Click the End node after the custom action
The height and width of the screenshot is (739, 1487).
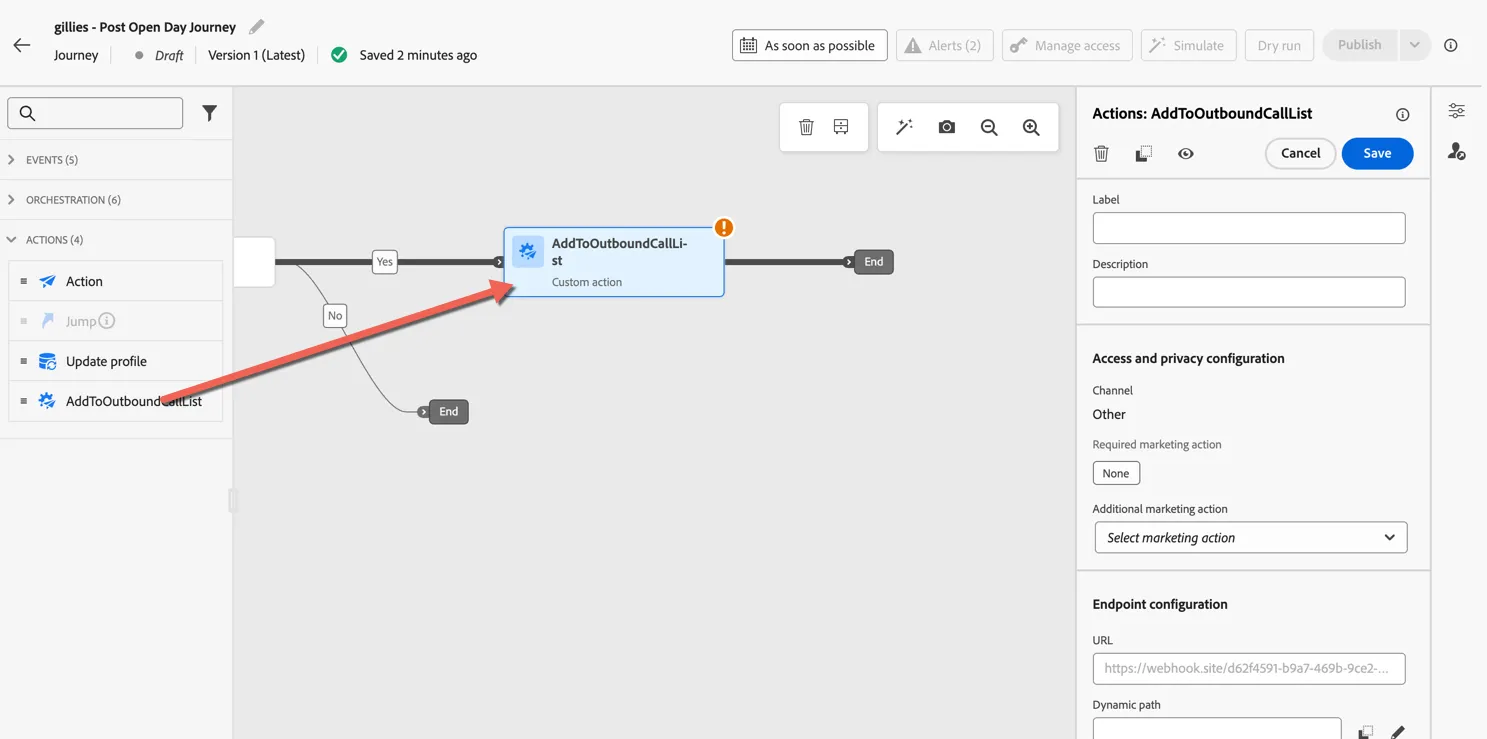point(873,262)
